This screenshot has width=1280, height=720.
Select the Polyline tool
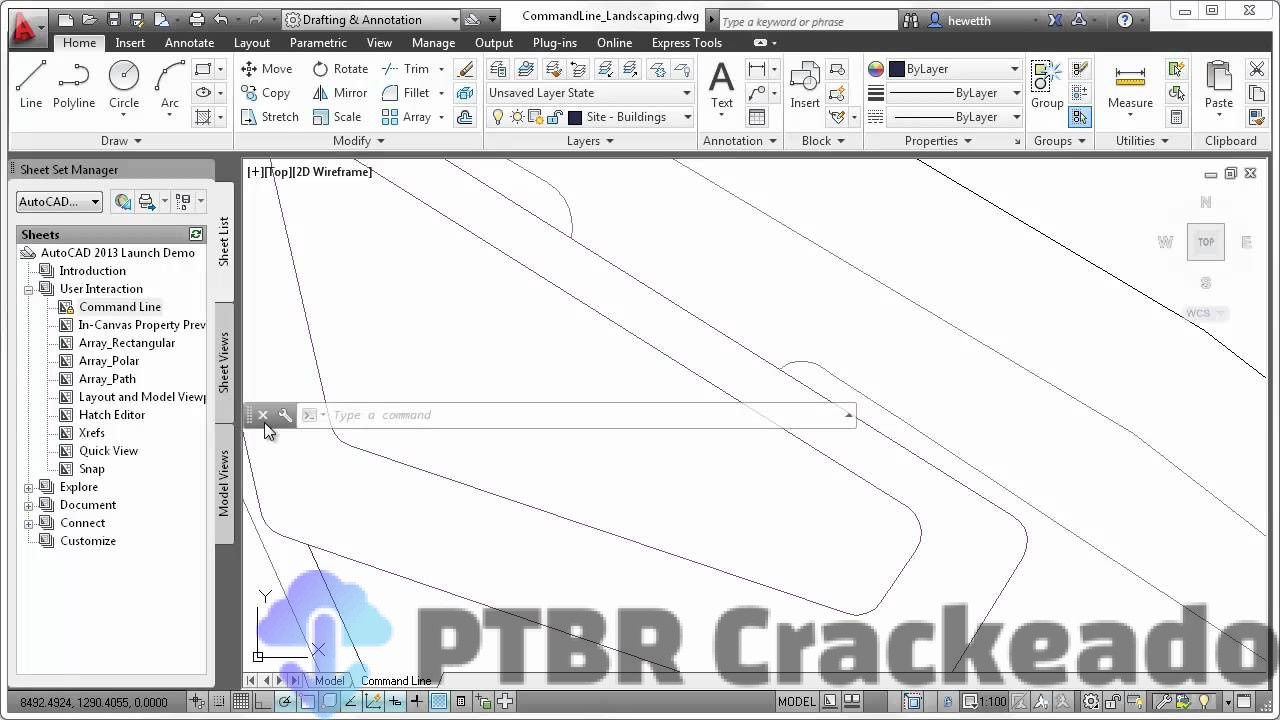click(x=74, y=84)
